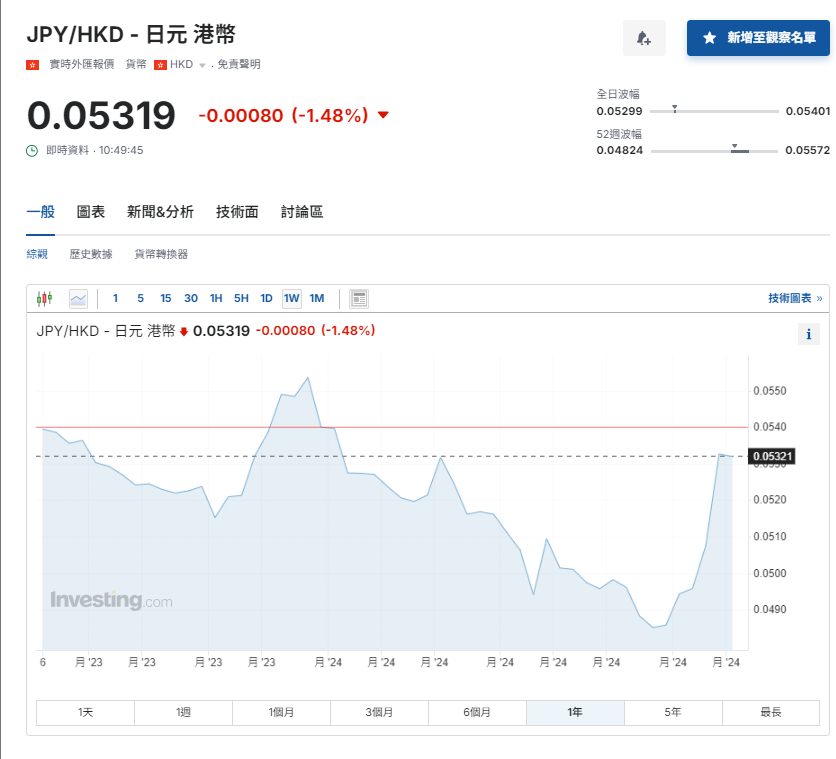Click the 實時外匯報價 red badge icon
The height and width of the screenshot is (759, 836).
click(33, 63)
